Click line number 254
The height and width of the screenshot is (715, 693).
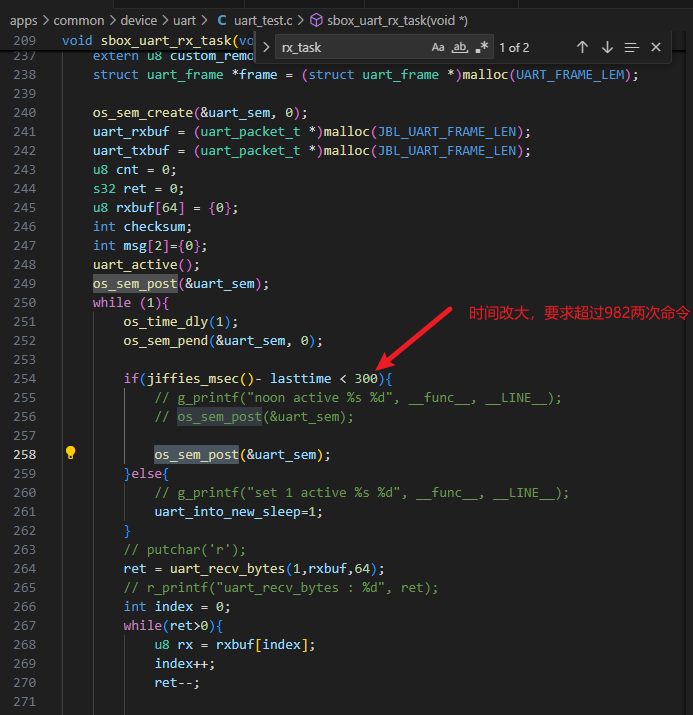(x=25, y=378)
